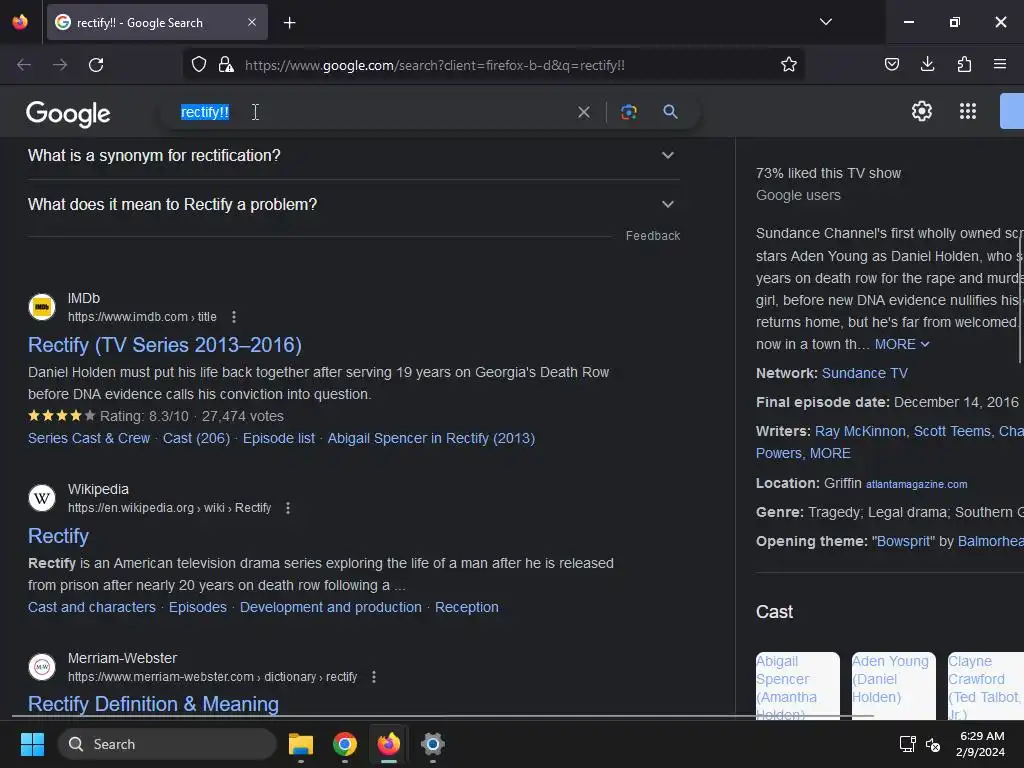Open Abigail Spencer cast card
The width and height of the screenshot is (1024, 768).
(x=798, y=686)
